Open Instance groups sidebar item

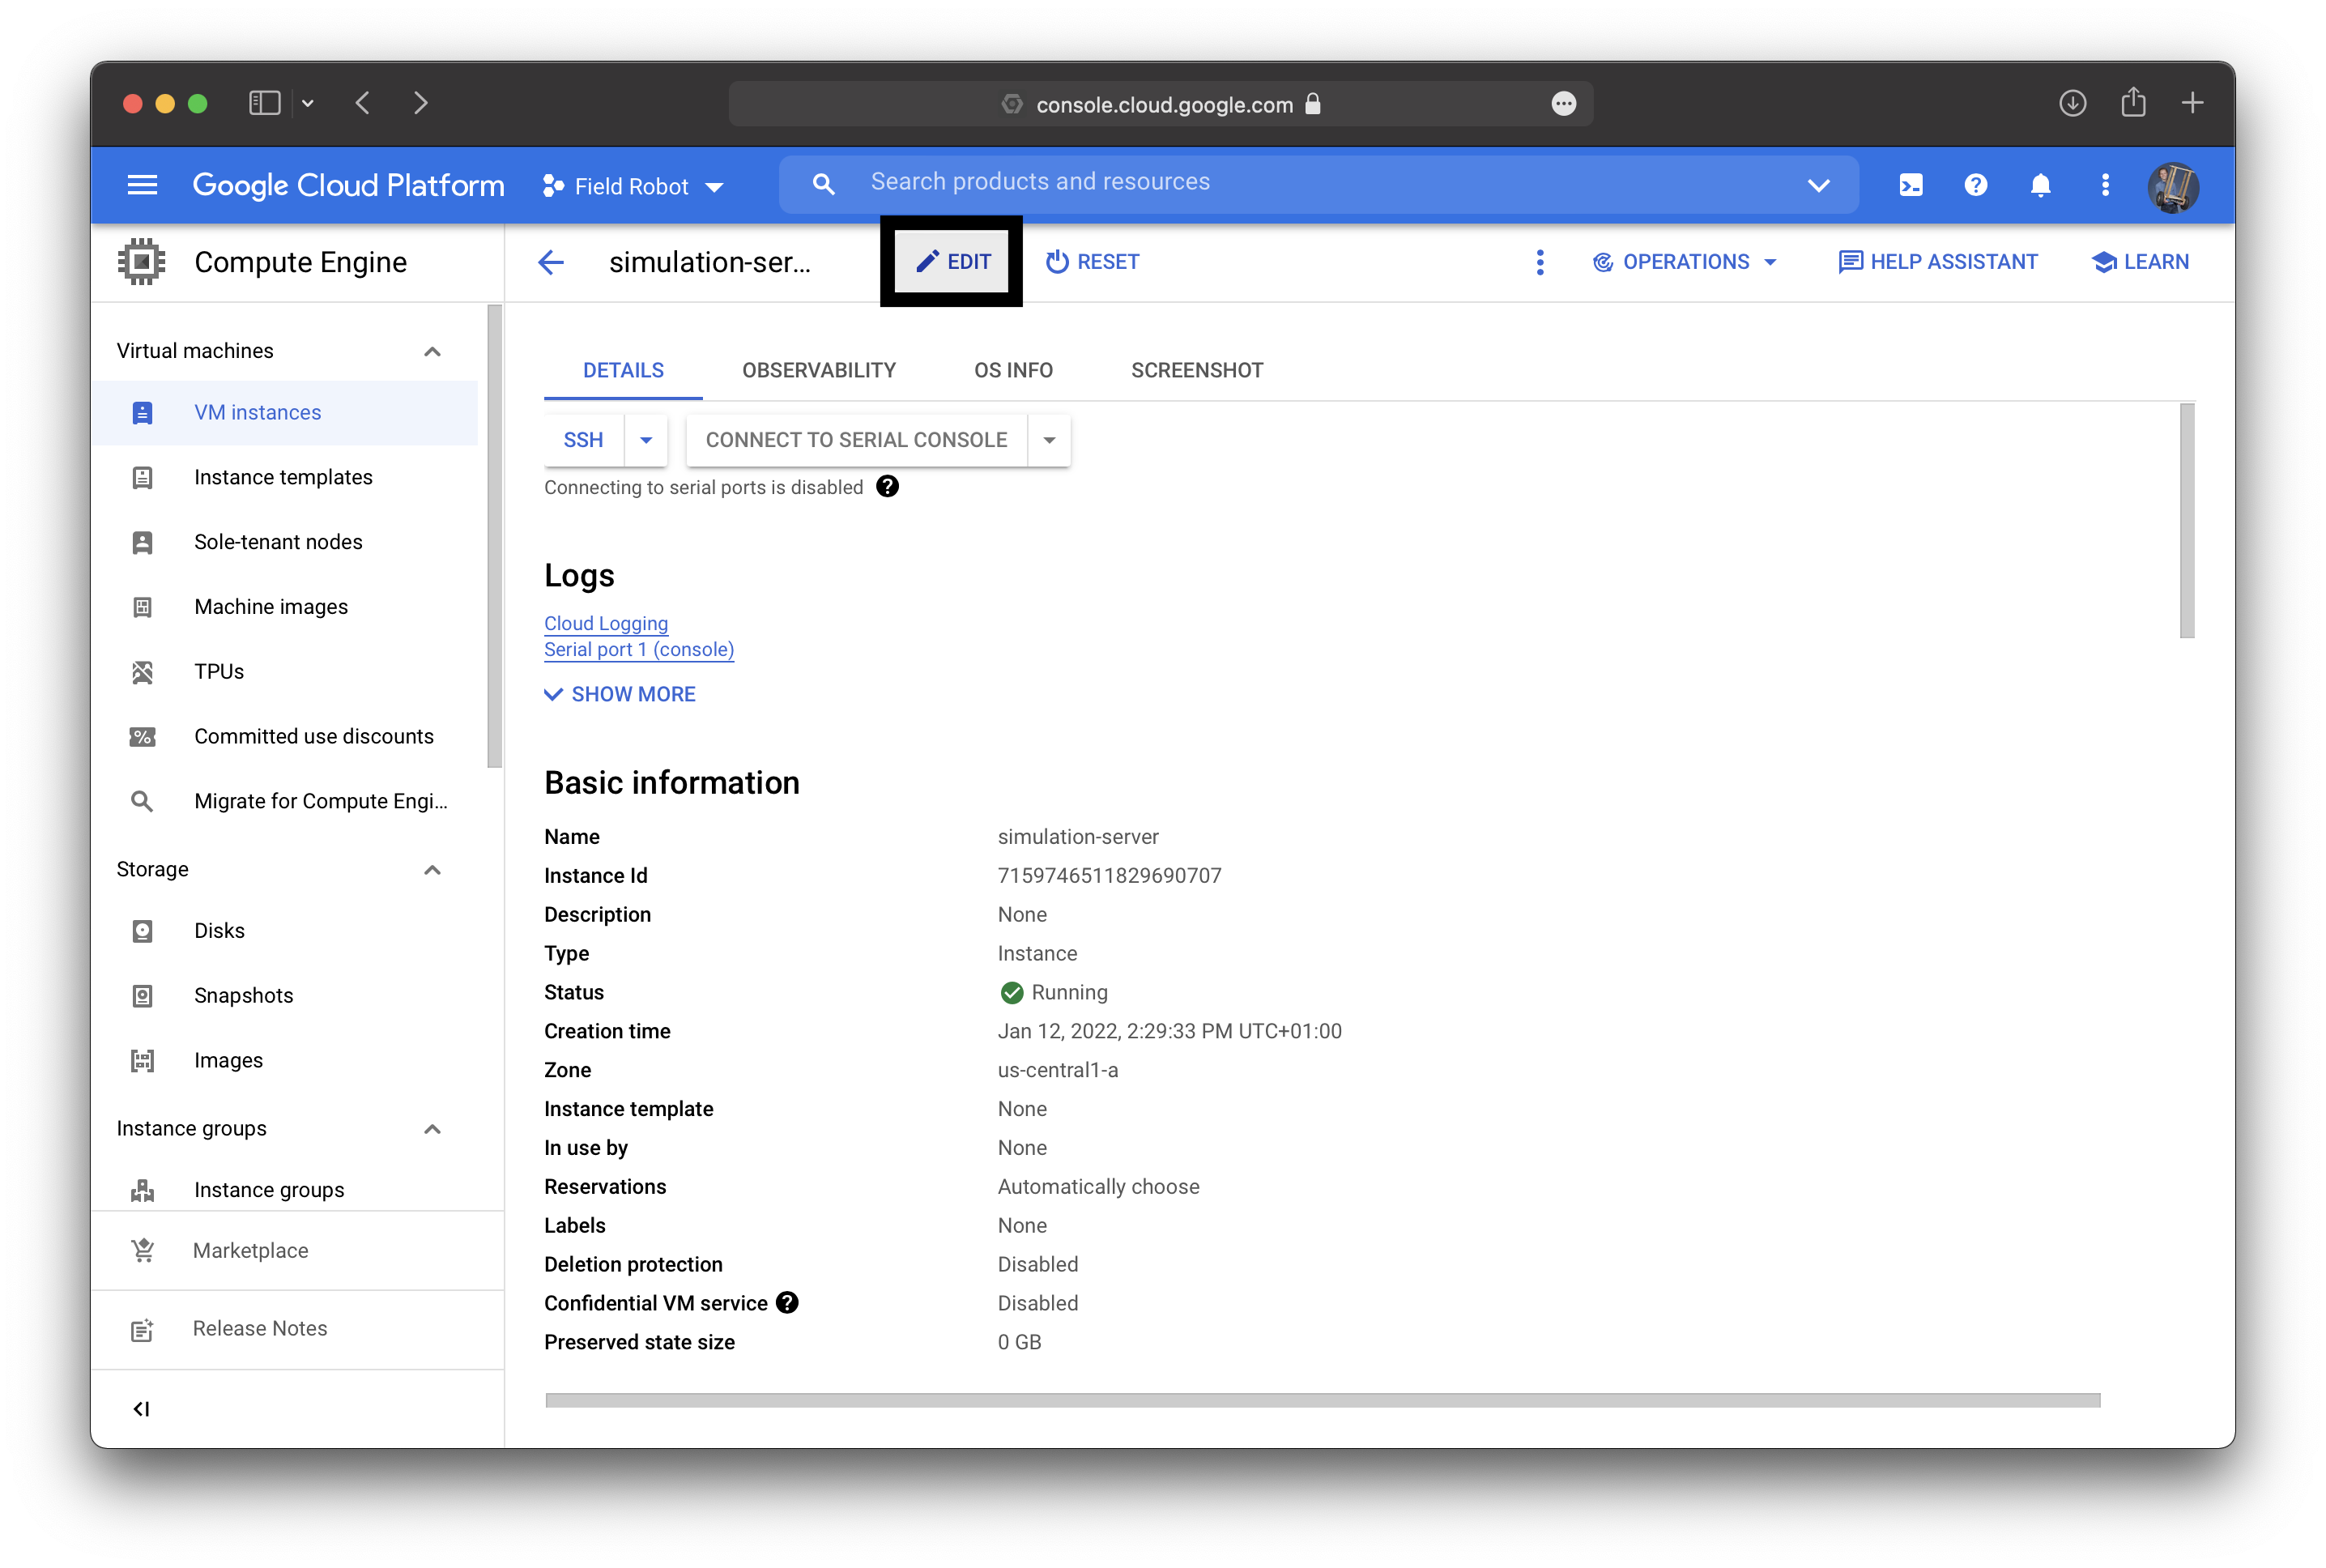pyautogui.click(x=285, y=1190)
